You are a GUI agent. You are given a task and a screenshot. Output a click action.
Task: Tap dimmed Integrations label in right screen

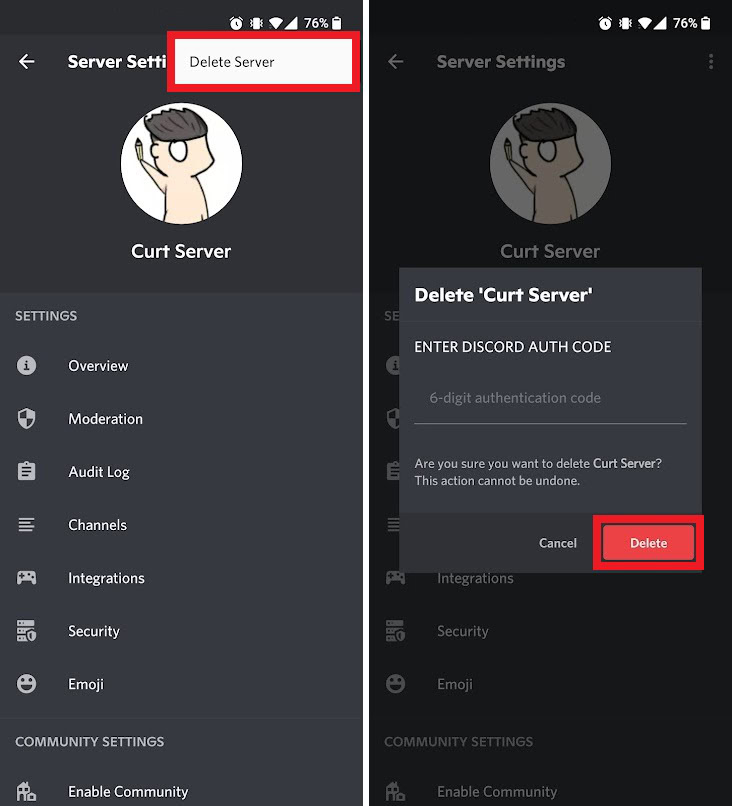(475, 578)
